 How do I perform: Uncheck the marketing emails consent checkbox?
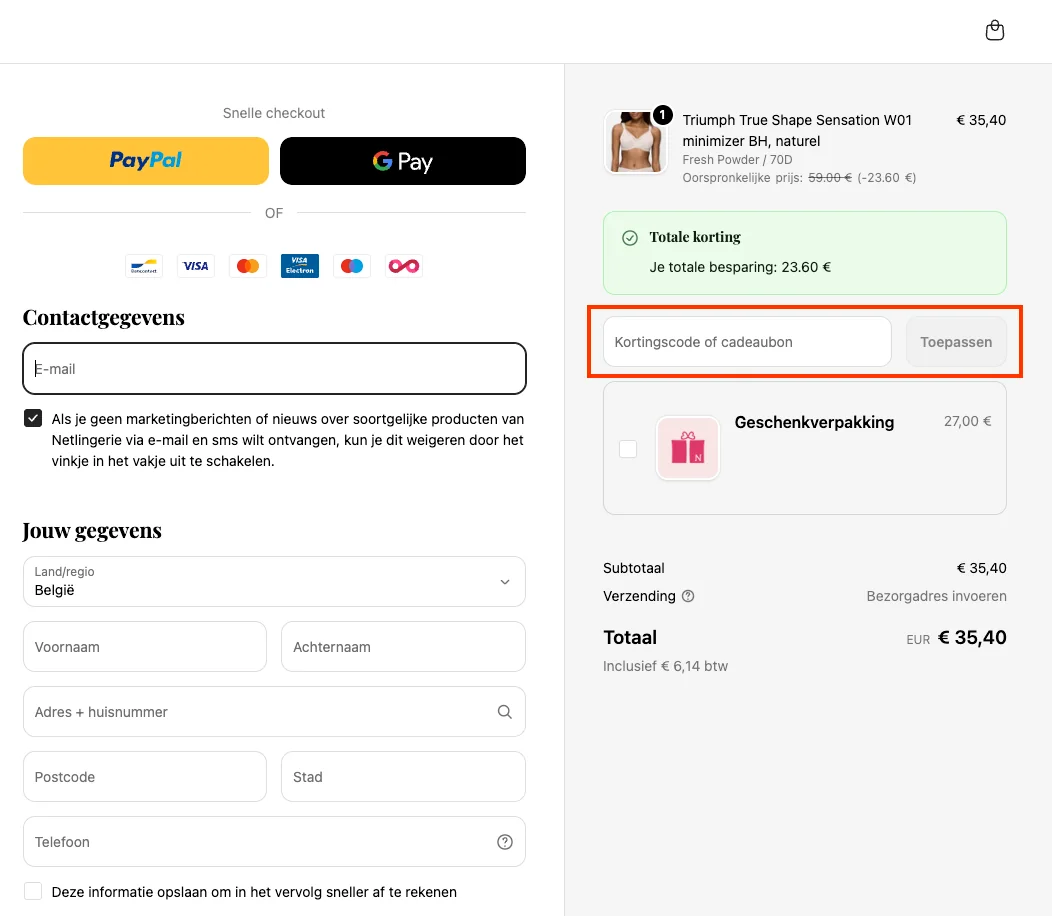pyautogui.click(x=32, y=418)
